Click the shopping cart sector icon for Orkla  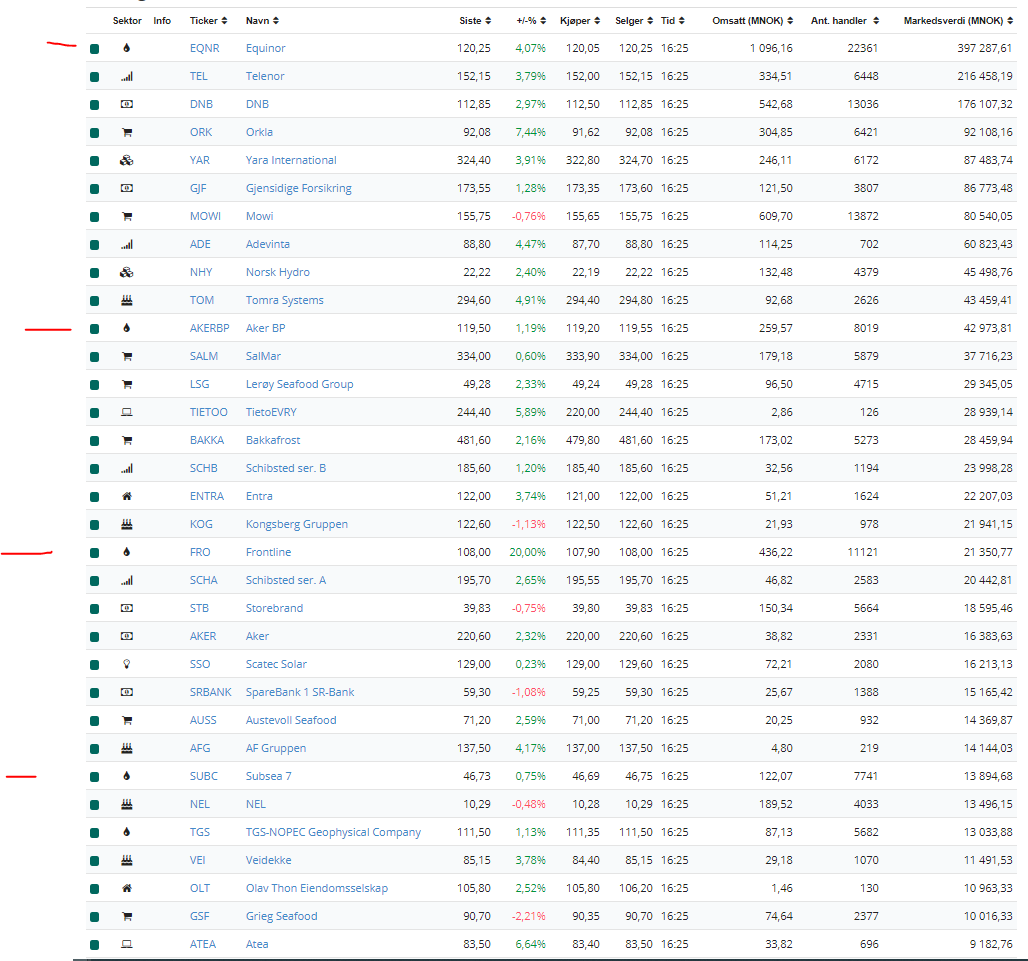tap(127, 132)
